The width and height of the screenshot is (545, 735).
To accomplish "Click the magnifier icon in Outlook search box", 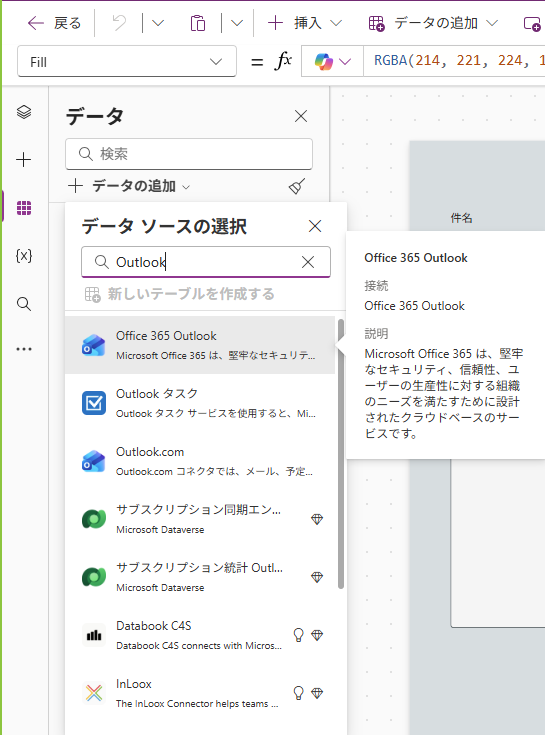I will pos(101,262).
